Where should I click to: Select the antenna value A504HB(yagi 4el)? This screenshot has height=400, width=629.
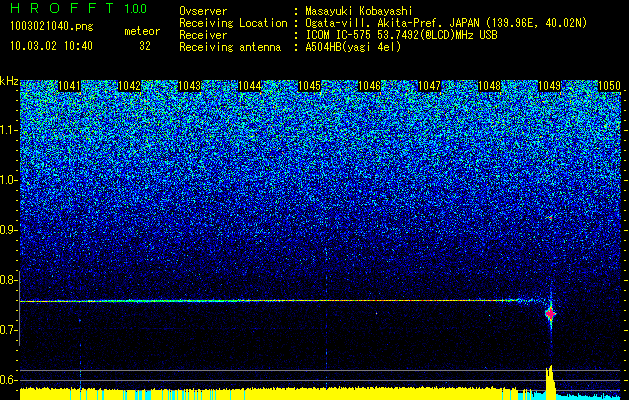pyautogui.click(x=353, y=47)
